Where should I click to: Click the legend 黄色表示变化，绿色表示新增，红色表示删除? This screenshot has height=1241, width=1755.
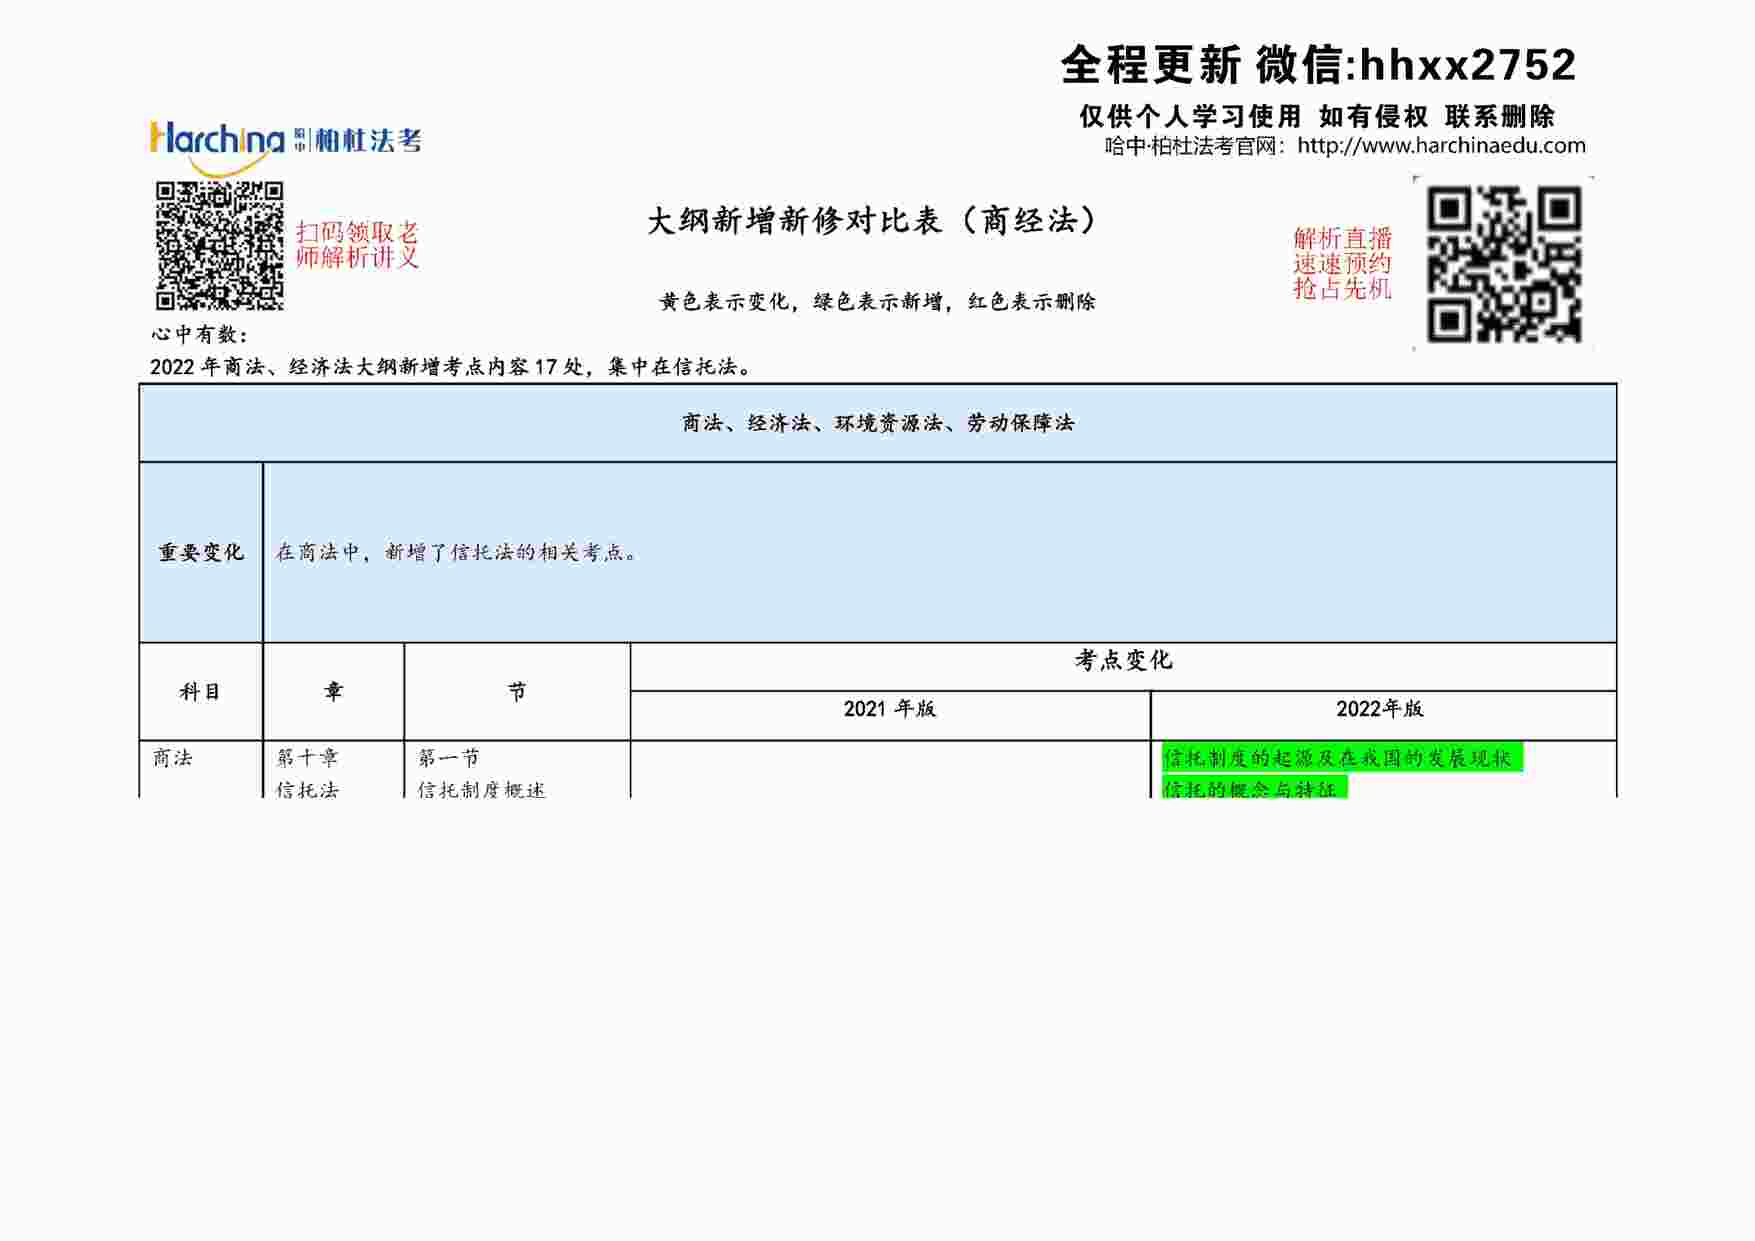tap(878, 302)
